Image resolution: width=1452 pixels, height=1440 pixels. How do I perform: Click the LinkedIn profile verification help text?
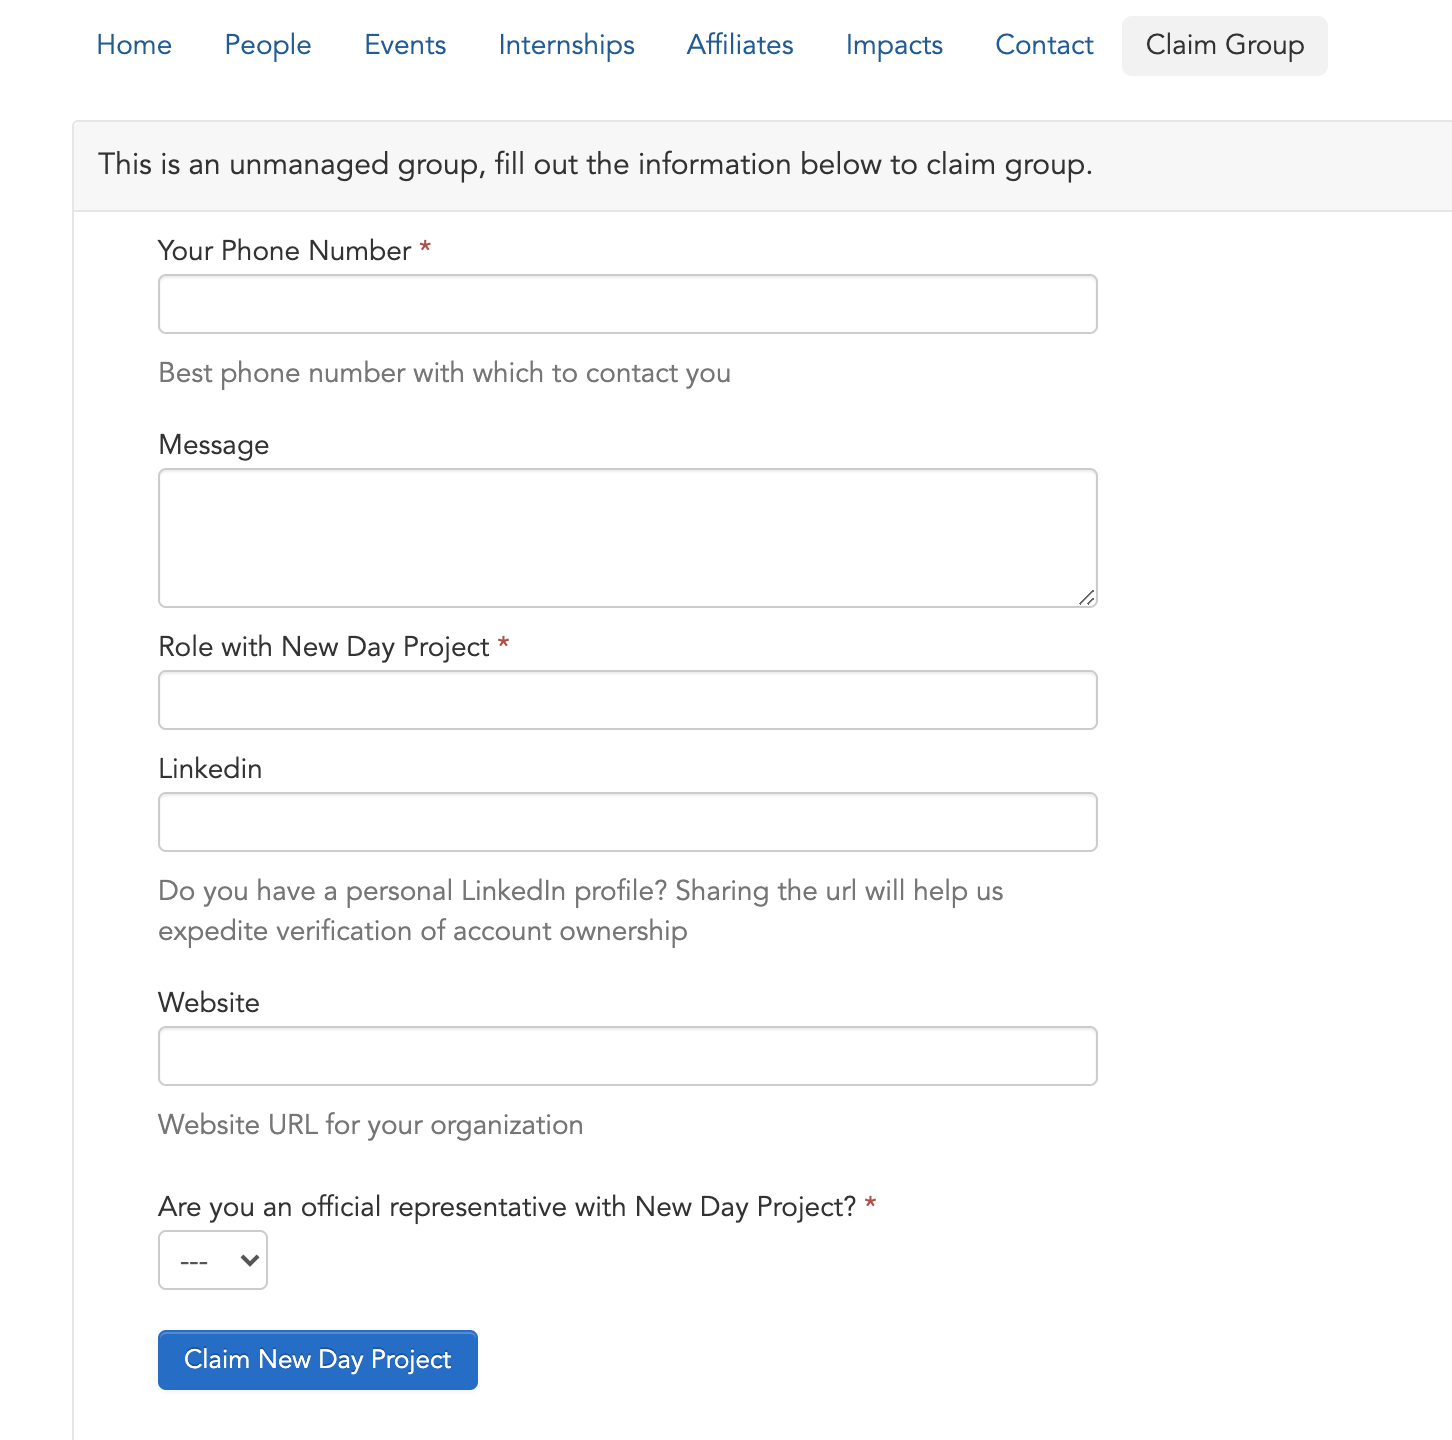(581, 911)
